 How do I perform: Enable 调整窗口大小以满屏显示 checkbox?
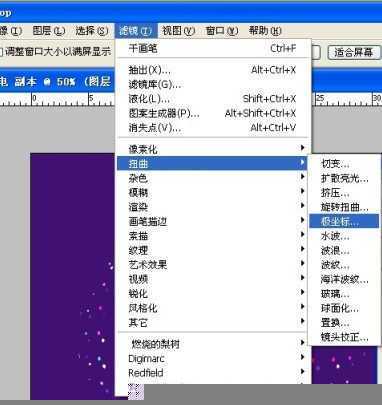coord(1,52)
